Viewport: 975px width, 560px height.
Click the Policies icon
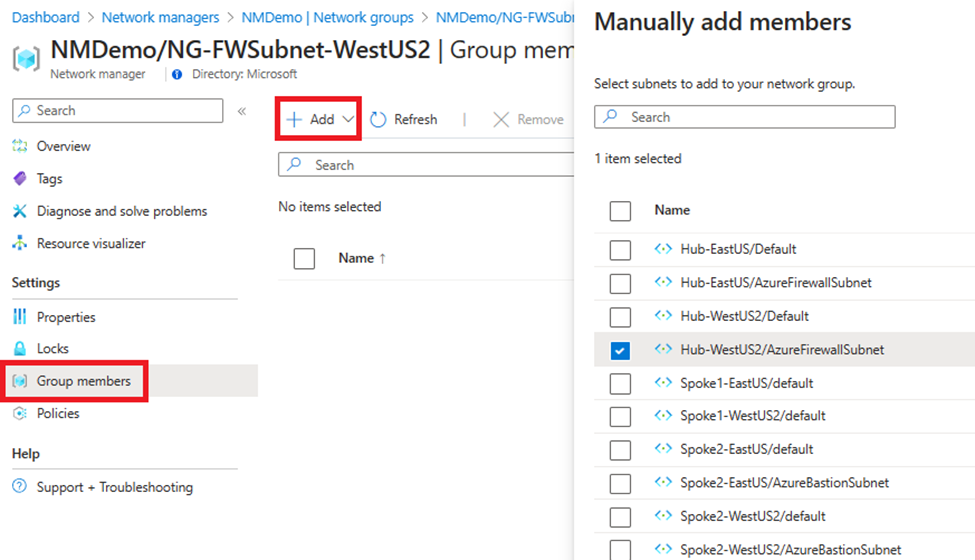(20, 413)
